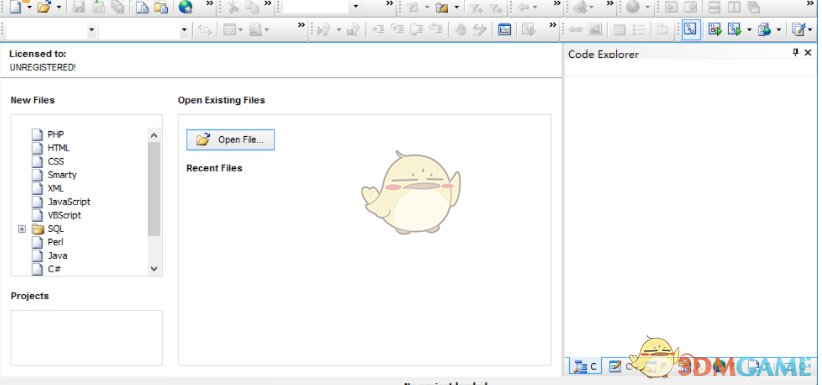Screen dimensions: 822x385
Task: Click the Save All multiple disks icon
Action: tap(118, 7)
